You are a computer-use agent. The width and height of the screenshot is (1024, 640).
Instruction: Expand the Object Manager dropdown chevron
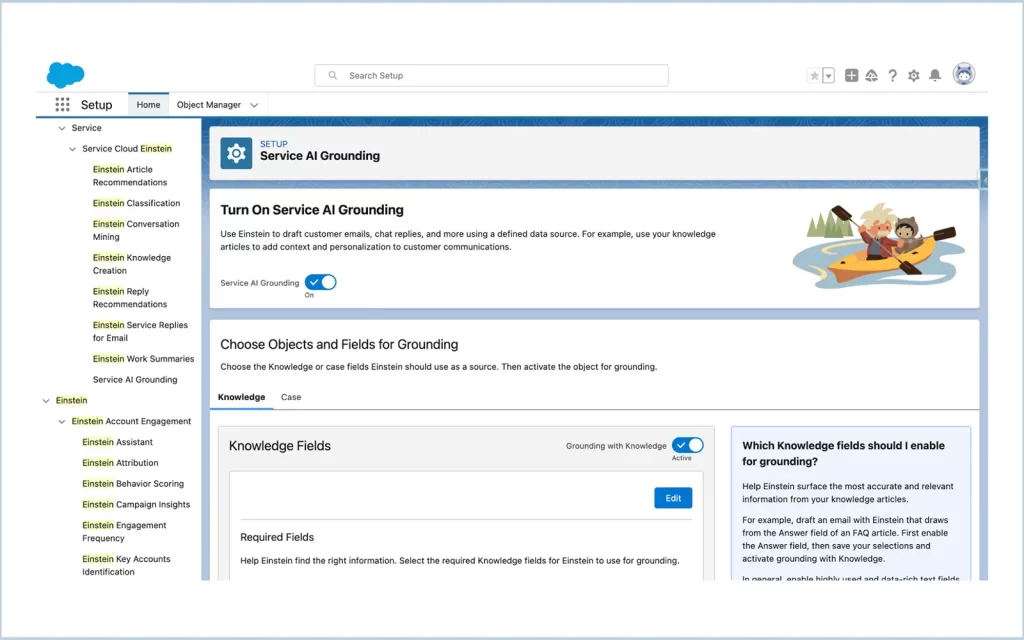pyautogui.click(x=254, y=105)
